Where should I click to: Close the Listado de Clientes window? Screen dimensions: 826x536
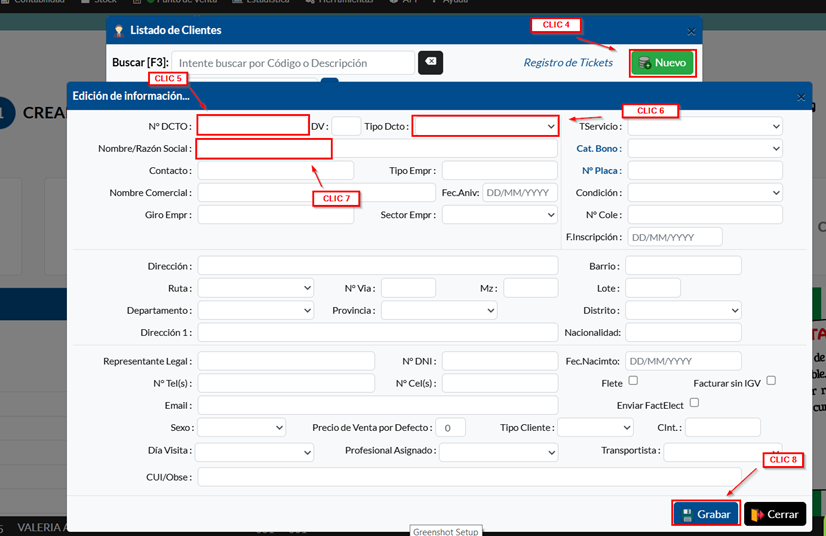coord(691,31)
